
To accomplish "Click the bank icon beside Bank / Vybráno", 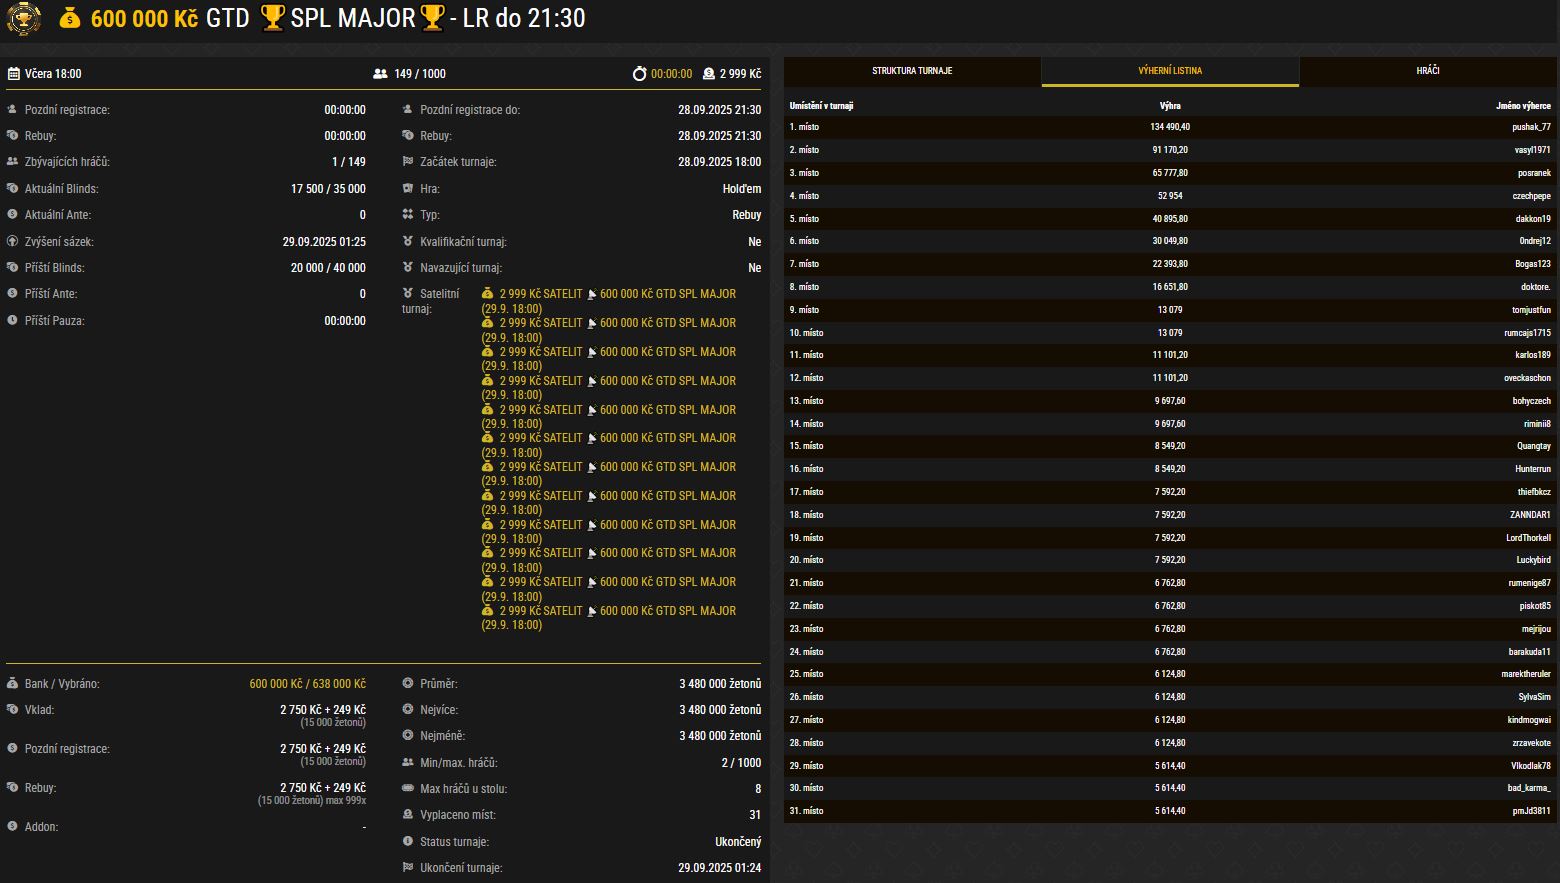I will coord(12,684).
